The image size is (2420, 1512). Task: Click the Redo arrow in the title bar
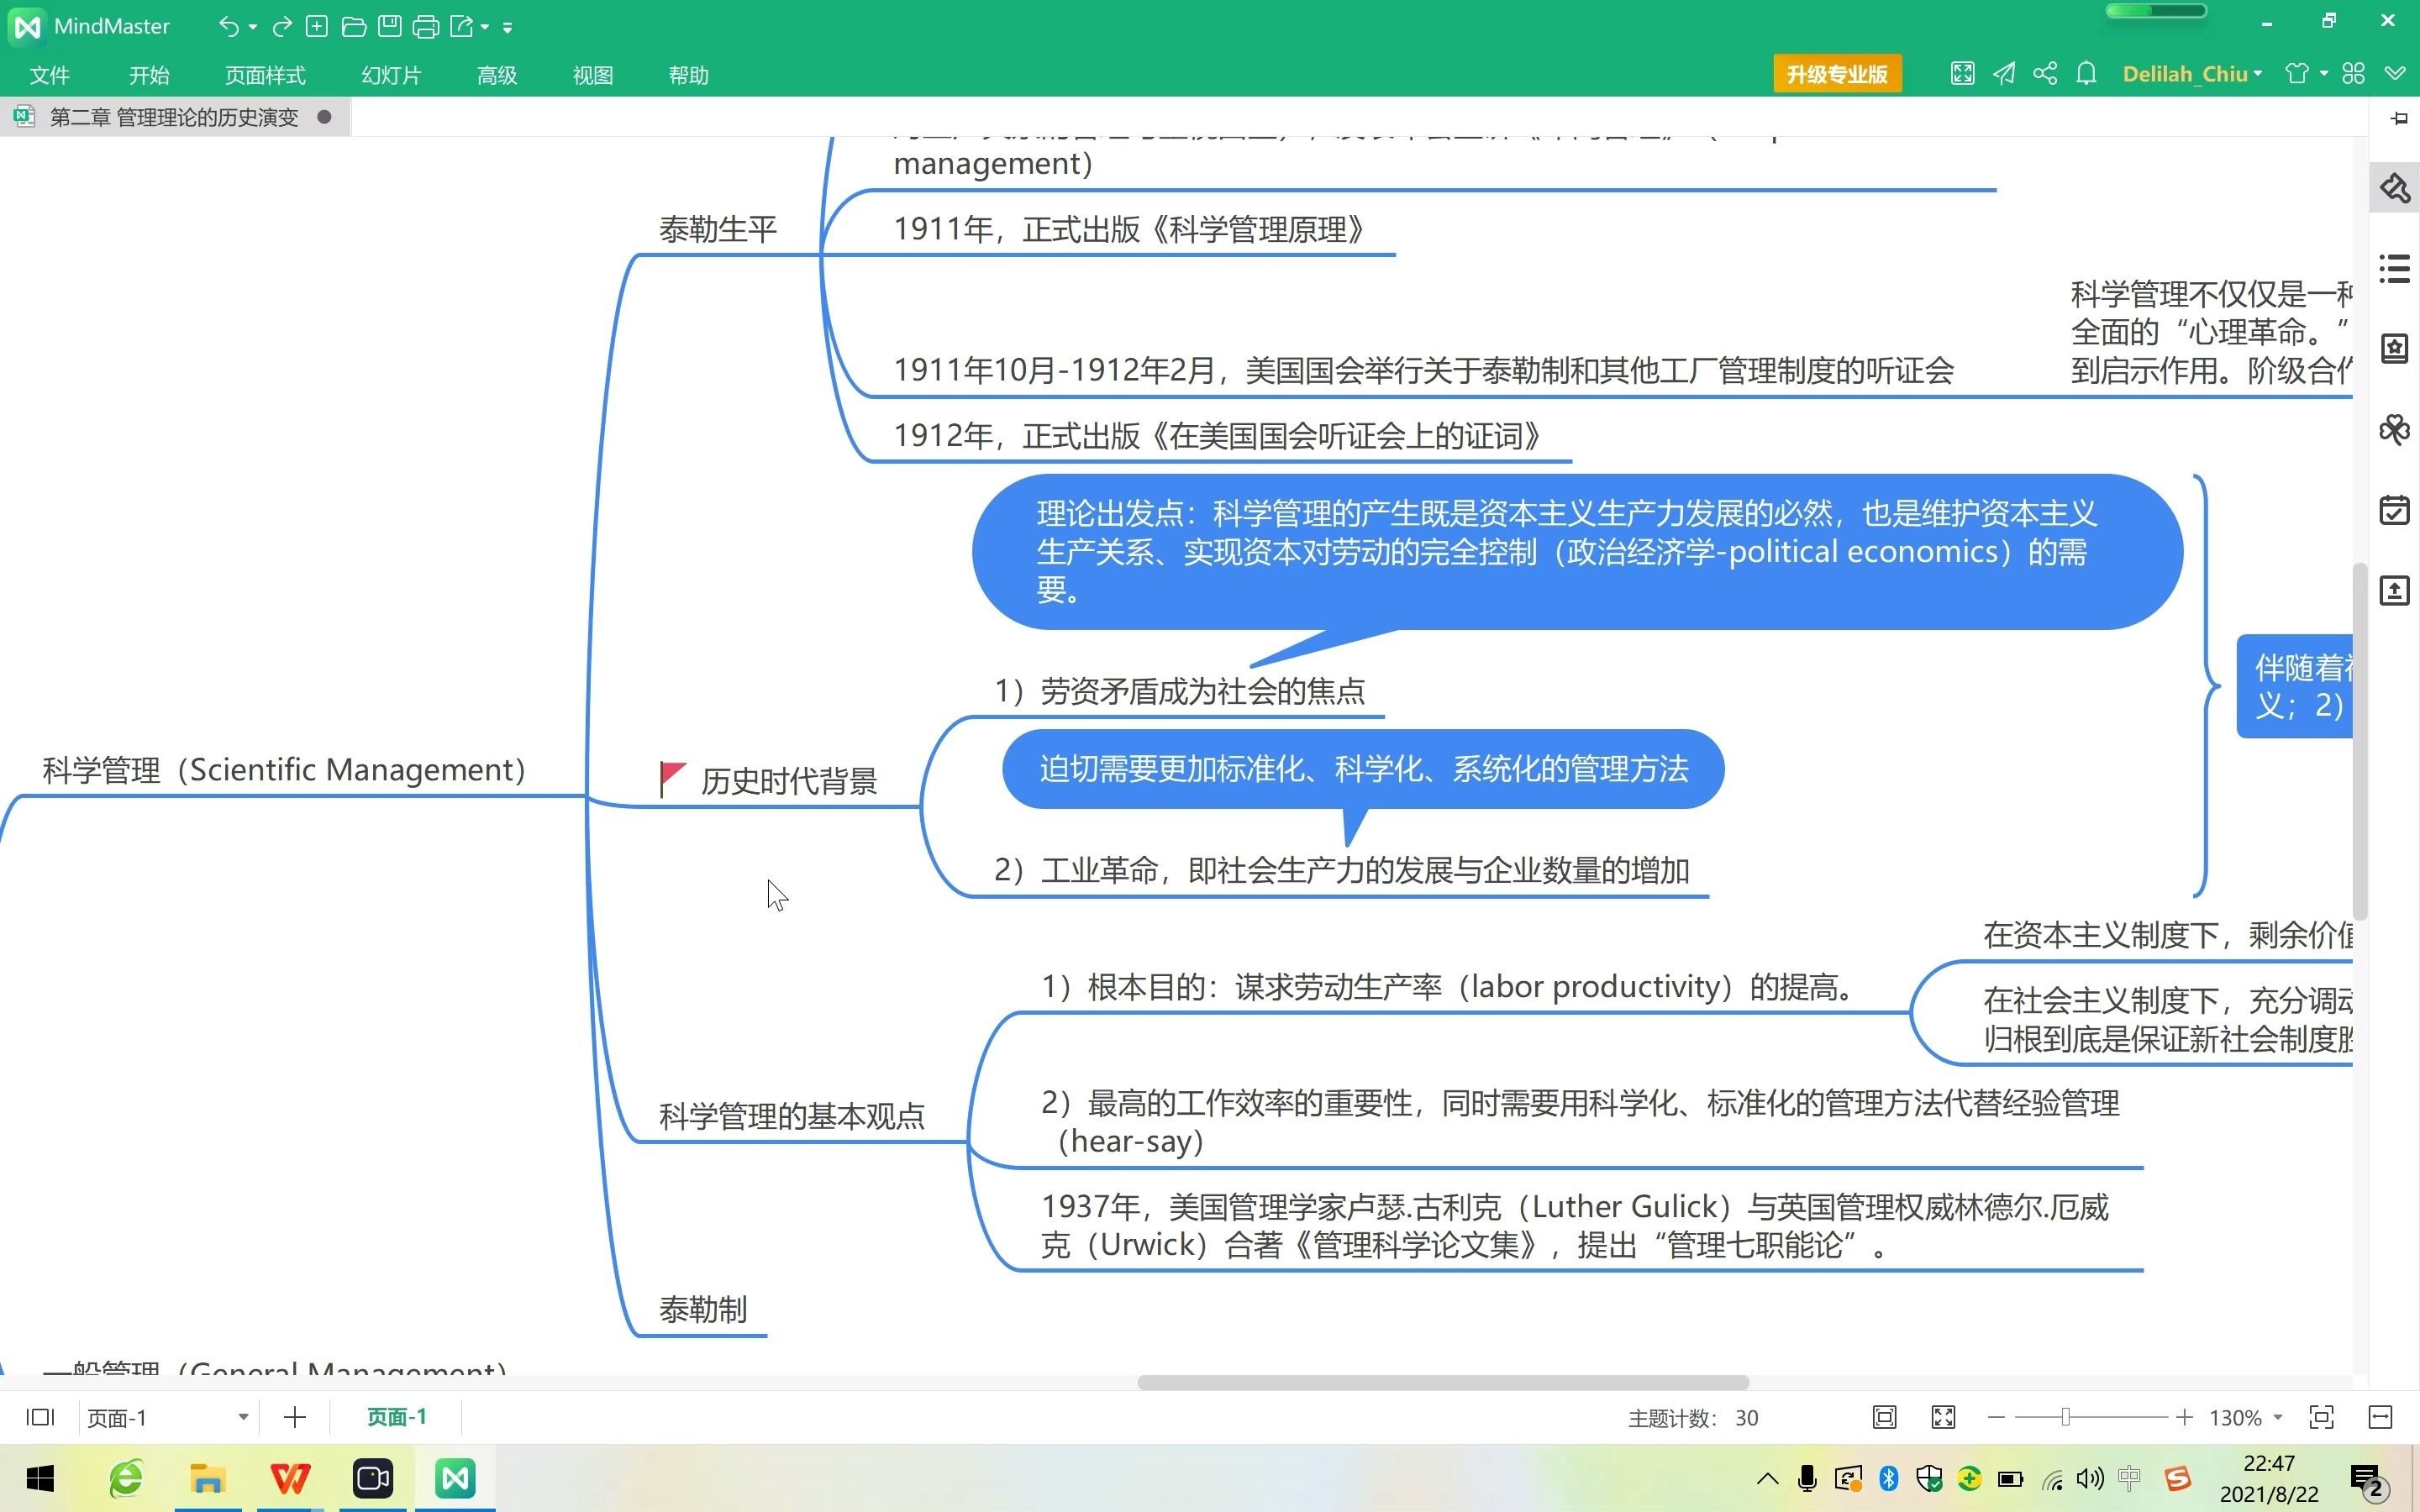[282, 27]
